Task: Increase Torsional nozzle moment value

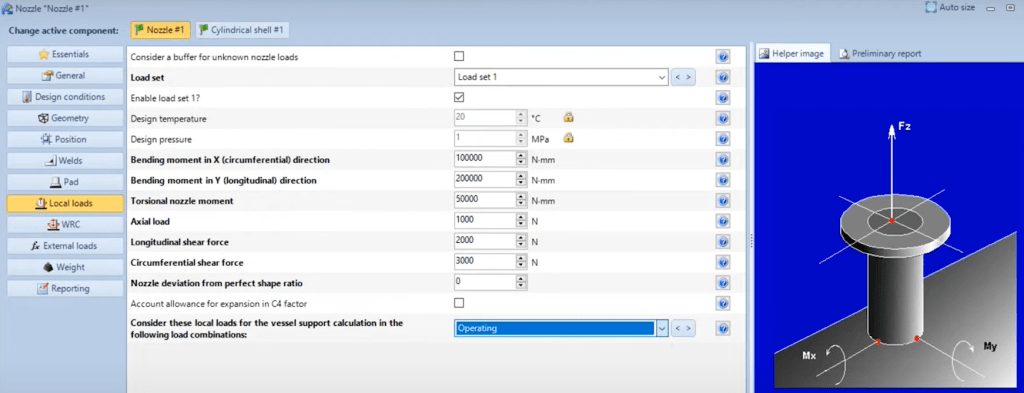Action: [x=521, y=197]
